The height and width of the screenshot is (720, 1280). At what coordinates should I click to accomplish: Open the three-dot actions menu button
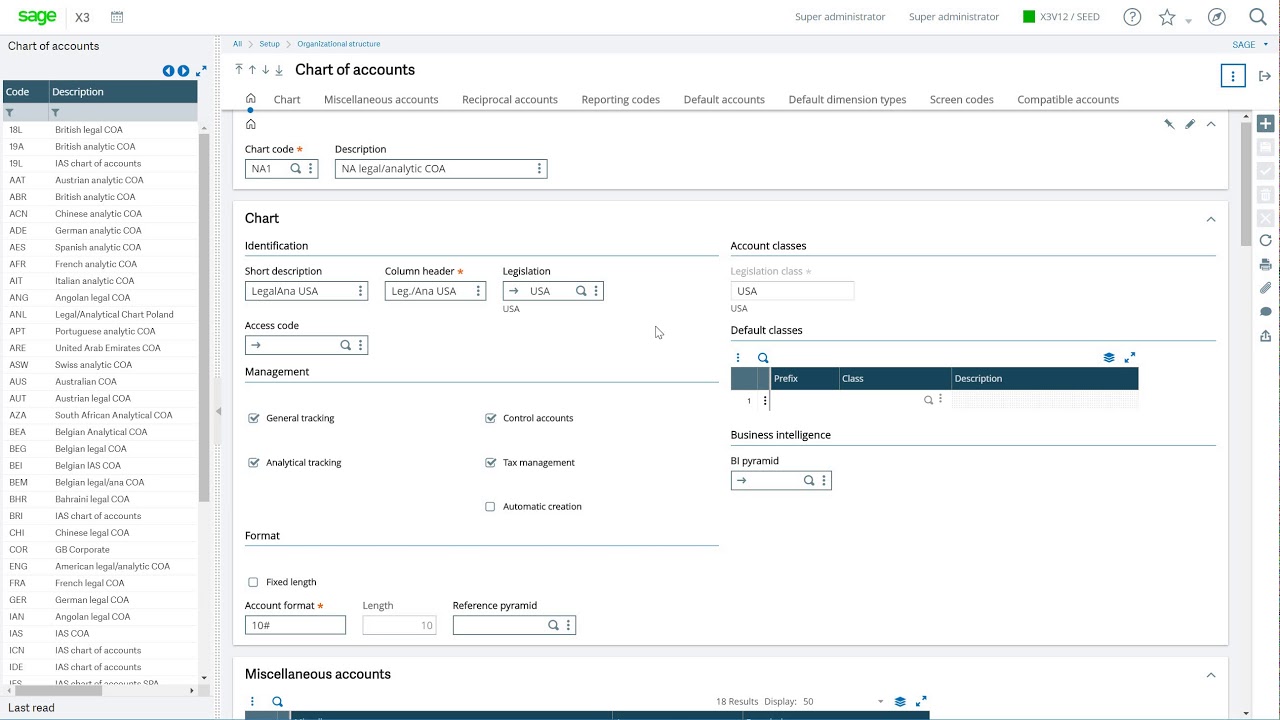tap(1233, 76)
